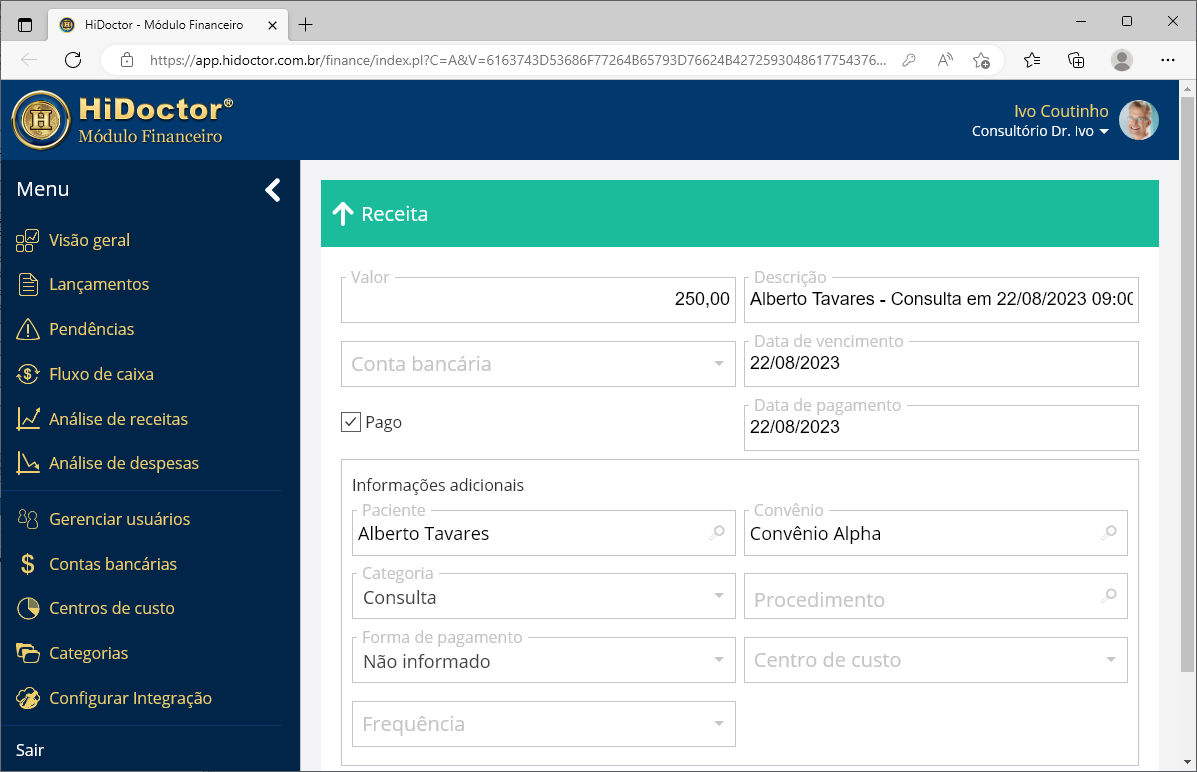This screenshot has width=1197, height=772.
Task: Open the Frequência dropdown
Action: click(x=717, y=724)
